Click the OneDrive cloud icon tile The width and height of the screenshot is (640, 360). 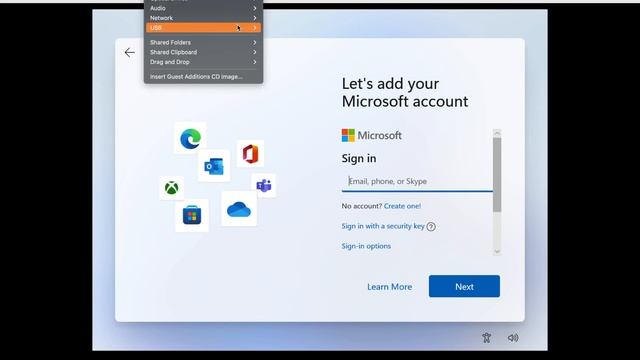pyautogui.click(x=239, y=209)
